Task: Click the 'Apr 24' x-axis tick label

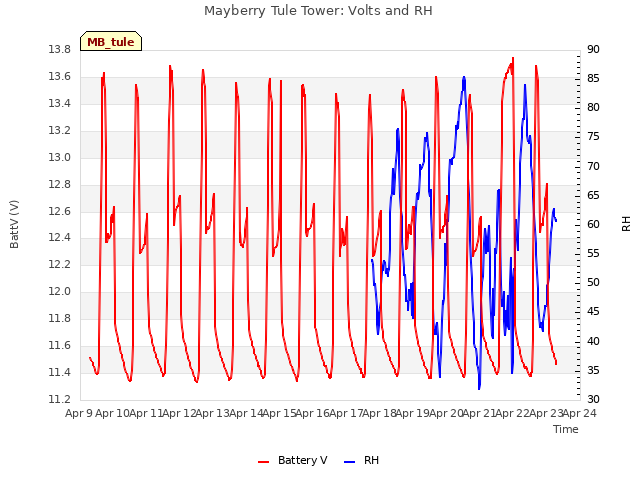Action: pos(580,413)
